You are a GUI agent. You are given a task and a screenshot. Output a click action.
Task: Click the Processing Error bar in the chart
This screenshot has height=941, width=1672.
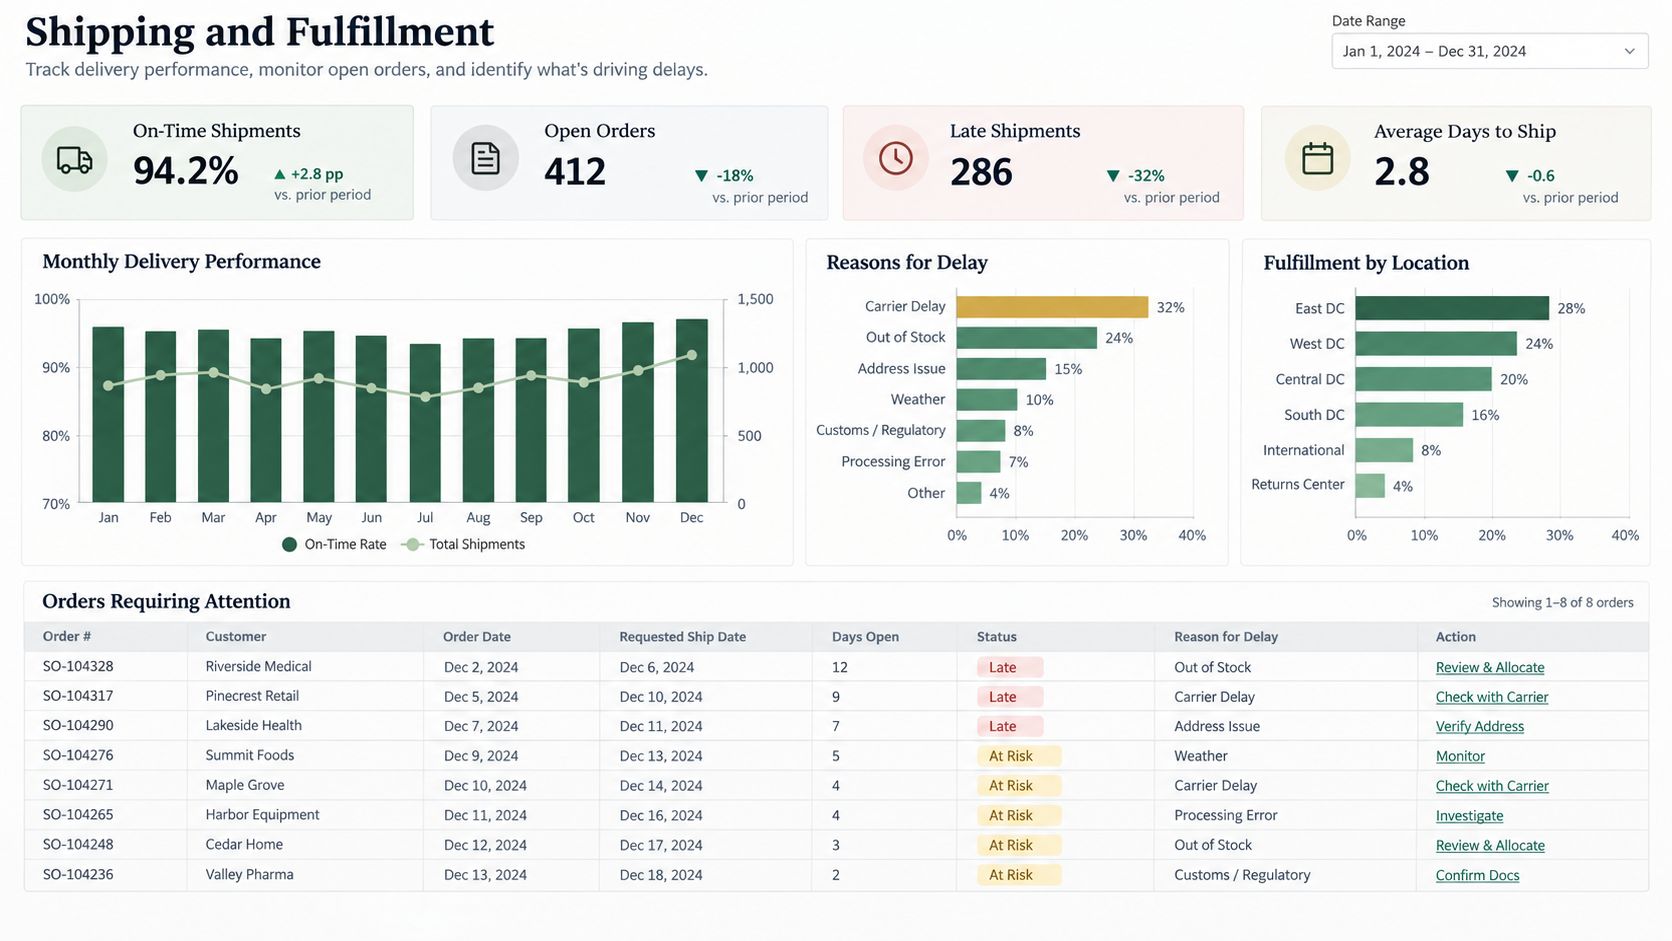tap(978, 462)
